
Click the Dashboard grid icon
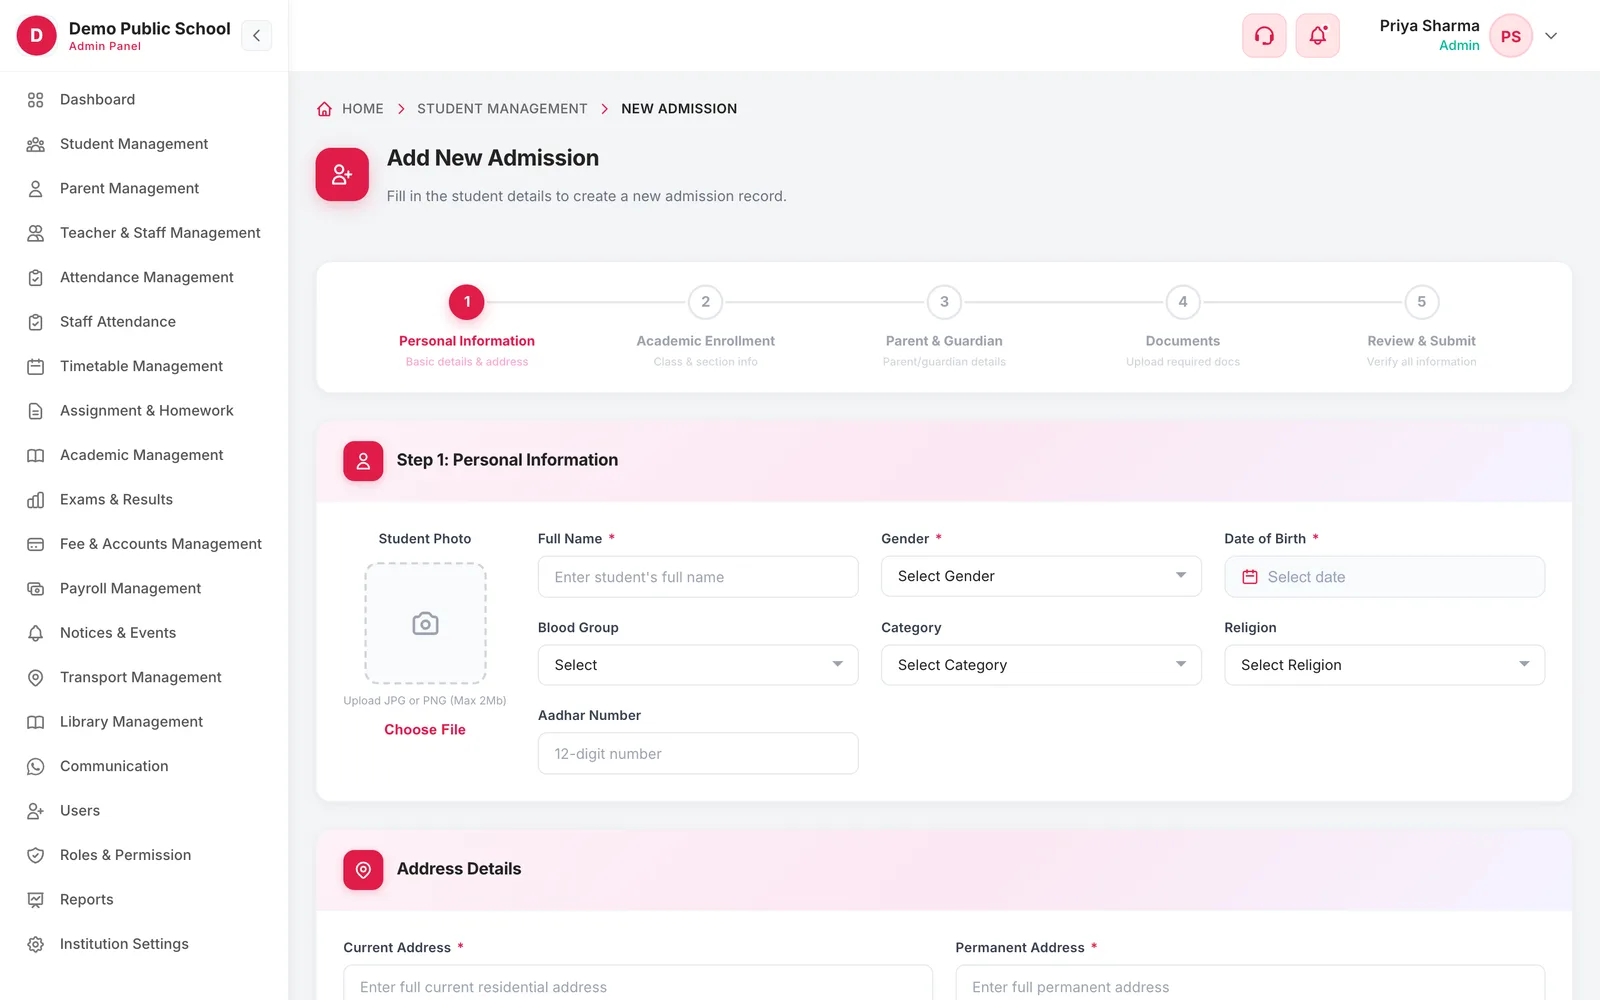[36, 100]
